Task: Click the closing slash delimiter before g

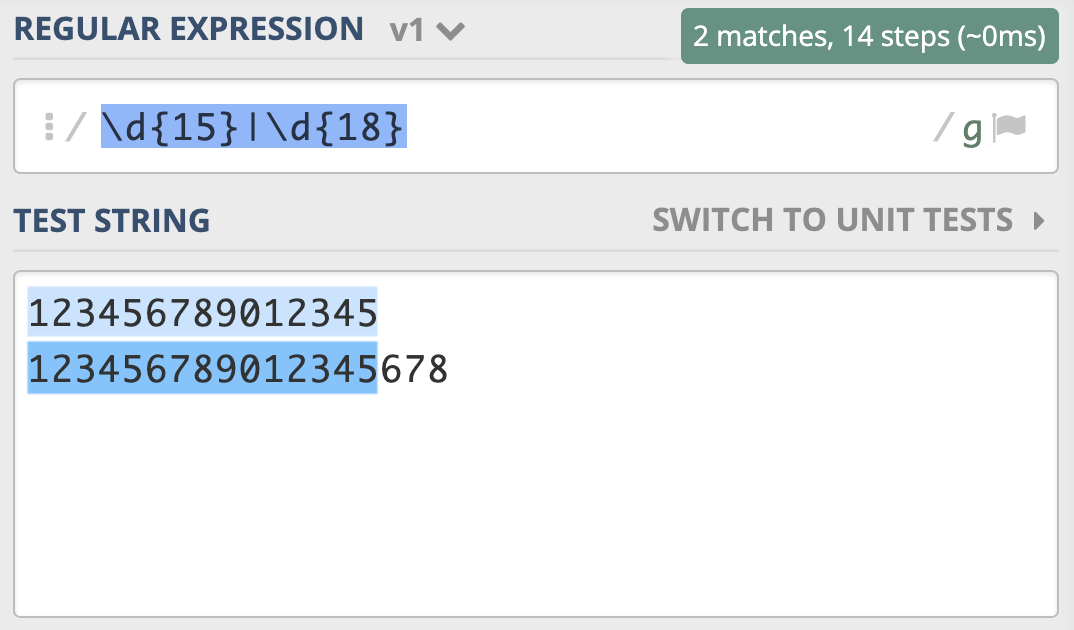Action: tap(943, 128)
